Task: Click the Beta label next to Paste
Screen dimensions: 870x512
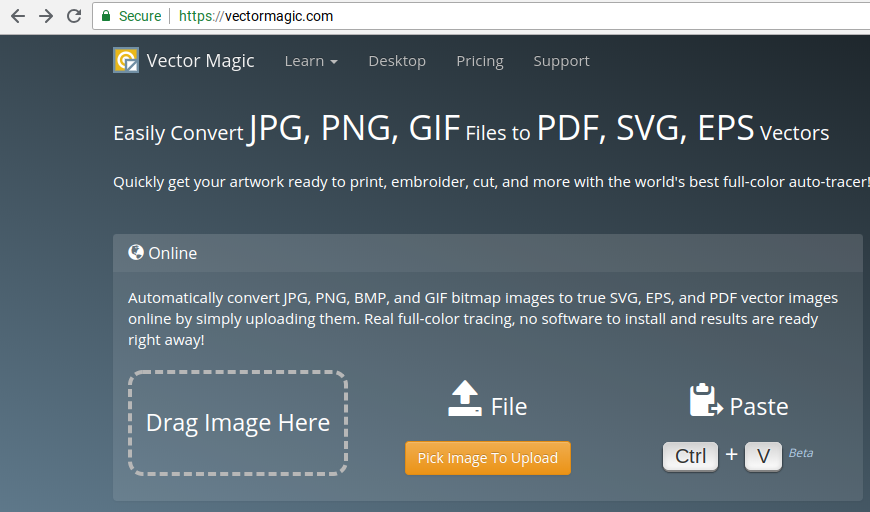Action: (x=801, y=453)
